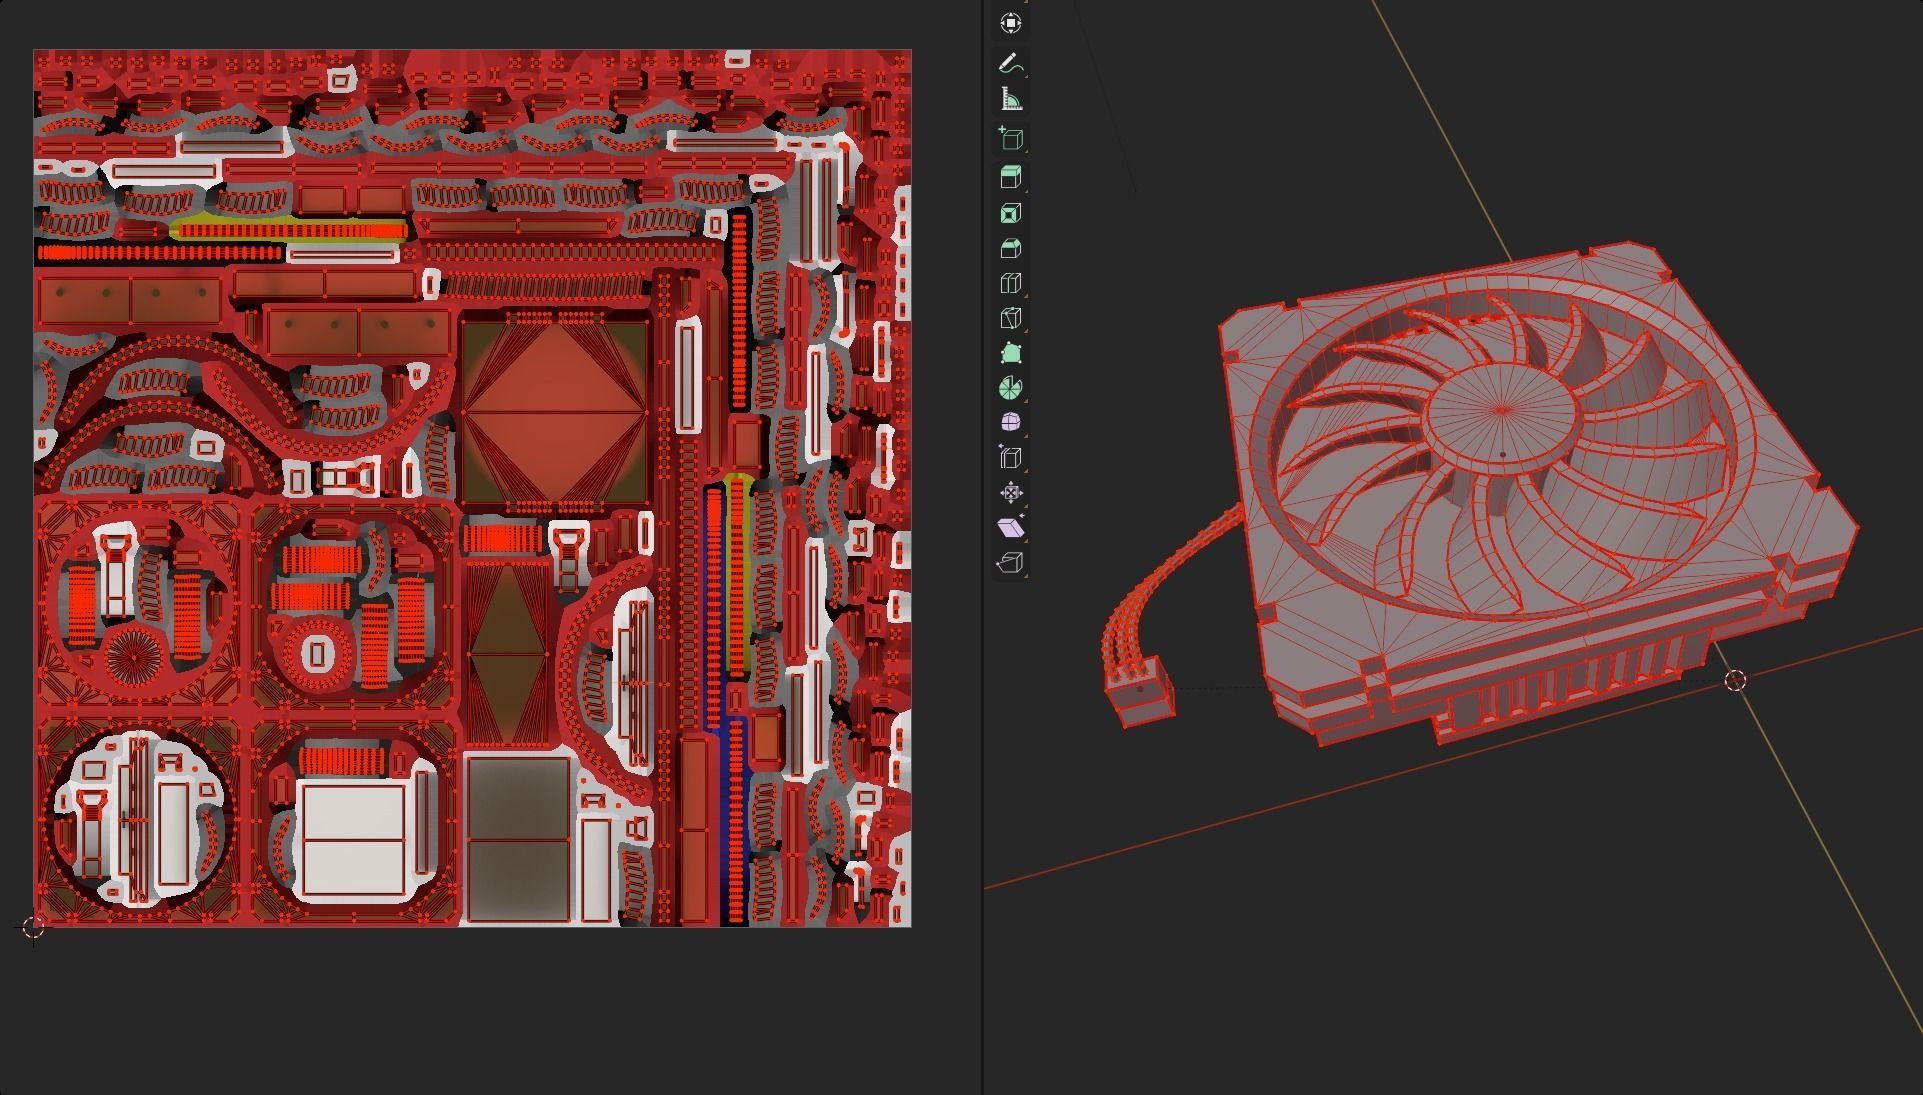Select the Edge Slide tool

(1010, 457)
